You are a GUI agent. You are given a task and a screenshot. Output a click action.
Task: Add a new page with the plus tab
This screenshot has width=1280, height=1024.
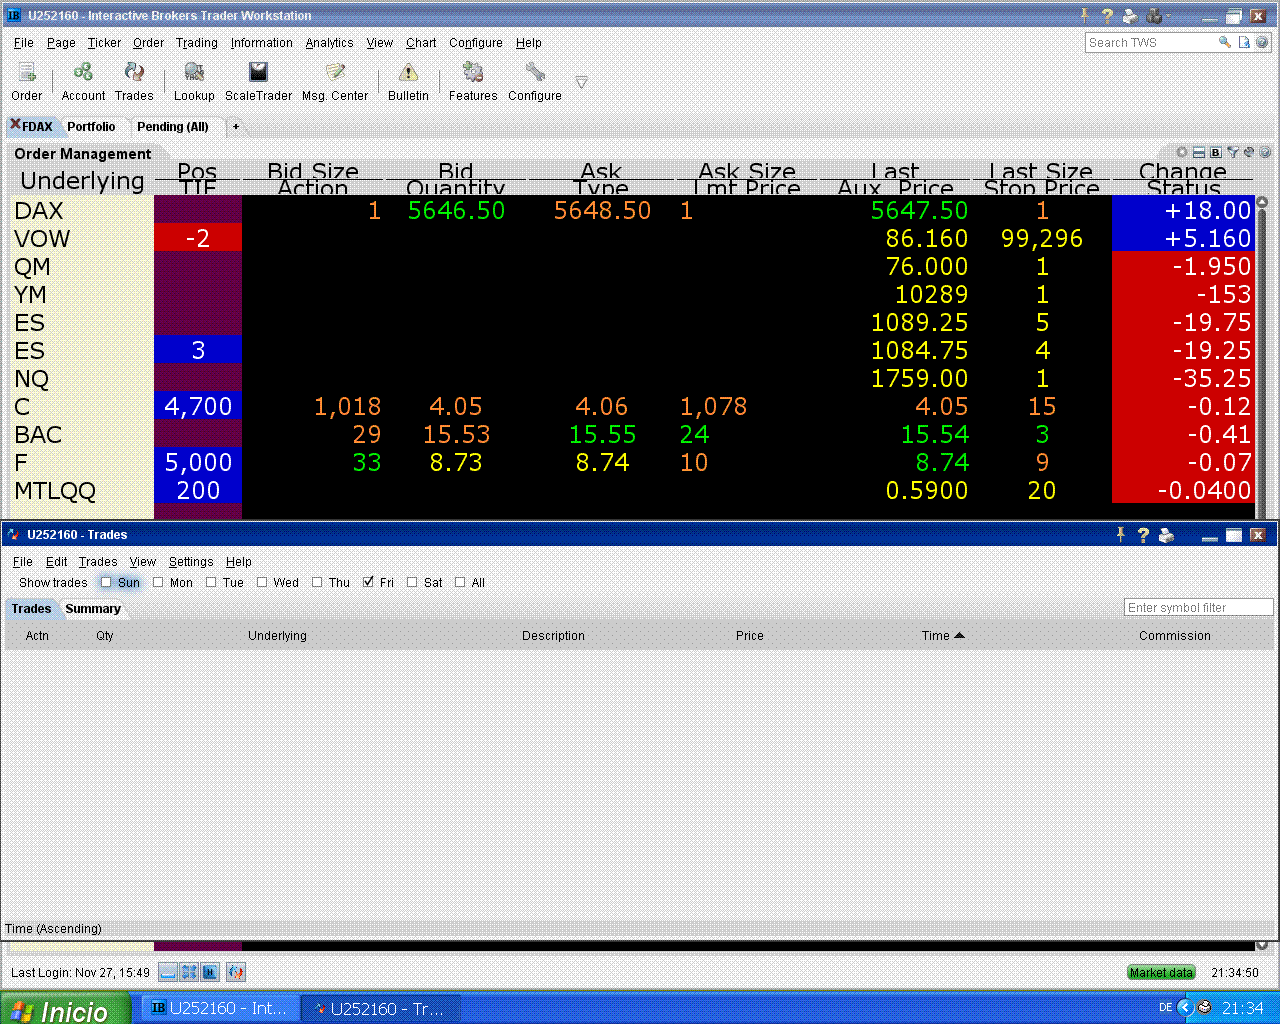(x=236, y=126)
